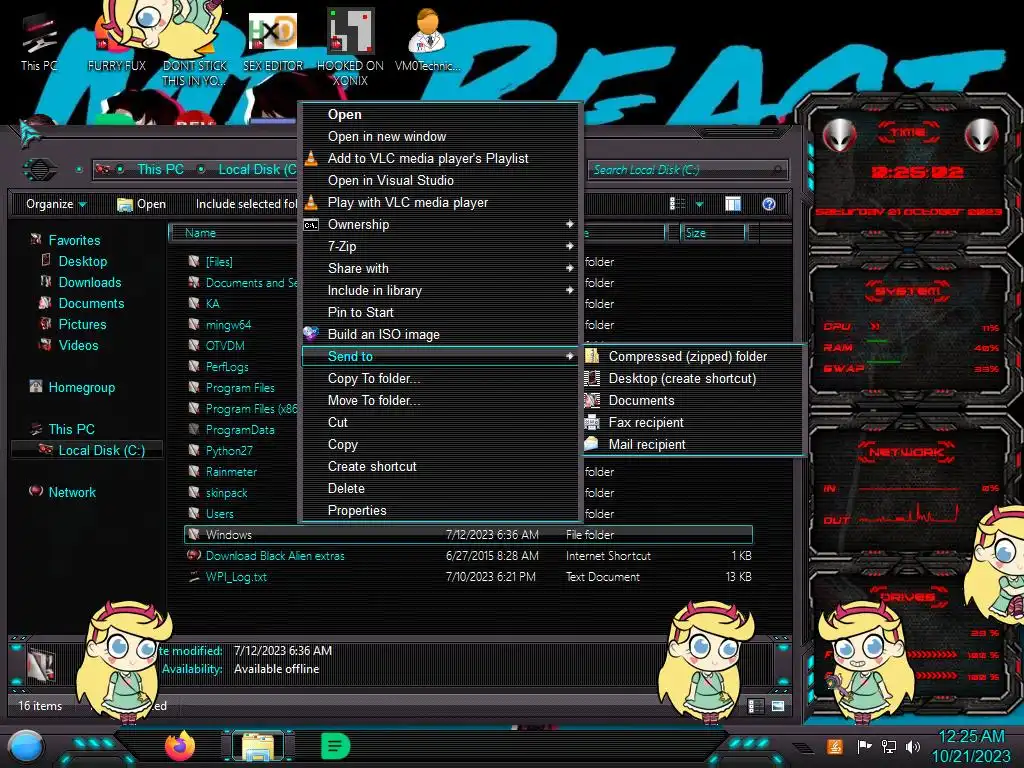Image resolution: width=1024 pixels, height=768 pixels.
Task: Click the This PC breadcrumb segment
Action: [161, 170]
